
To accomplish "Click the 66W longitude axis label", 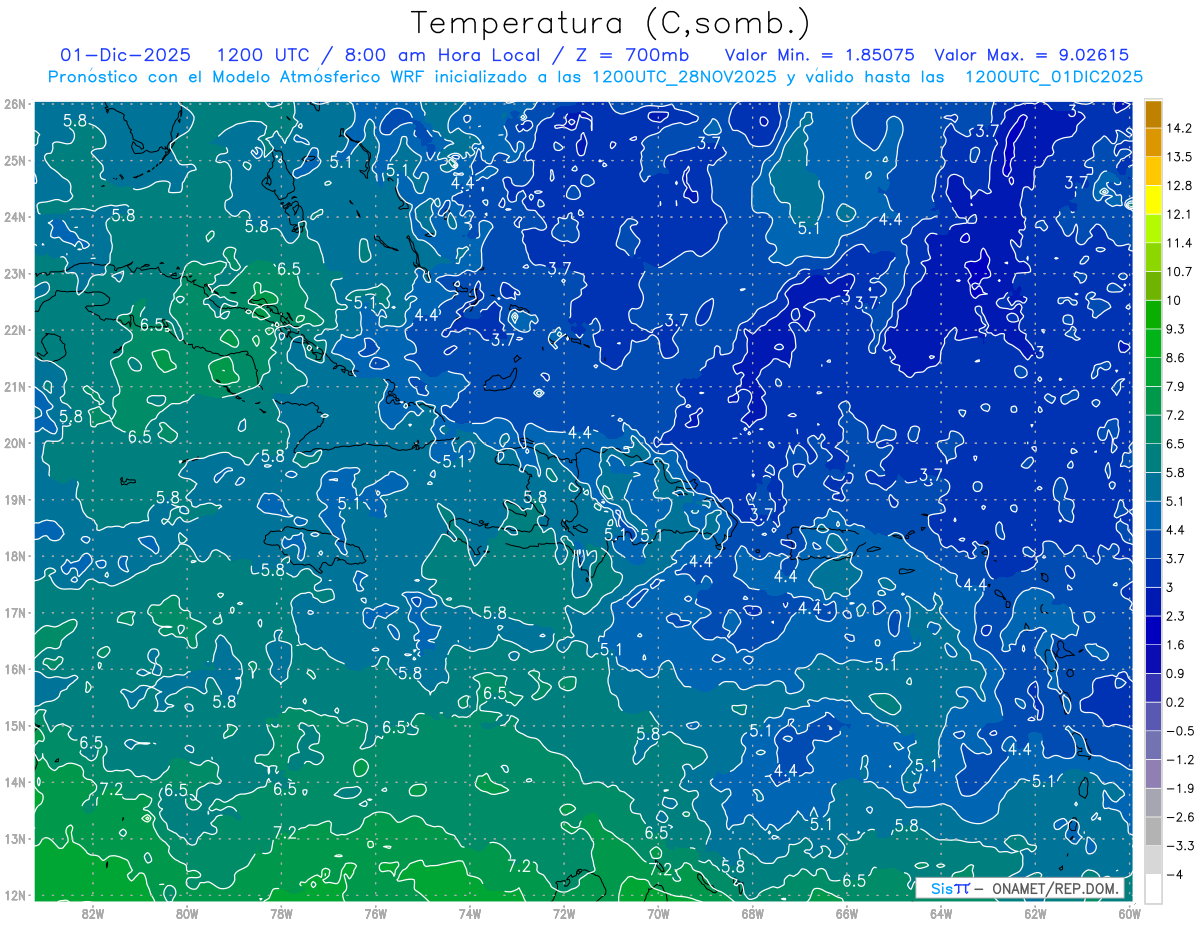I will point(846,913).
